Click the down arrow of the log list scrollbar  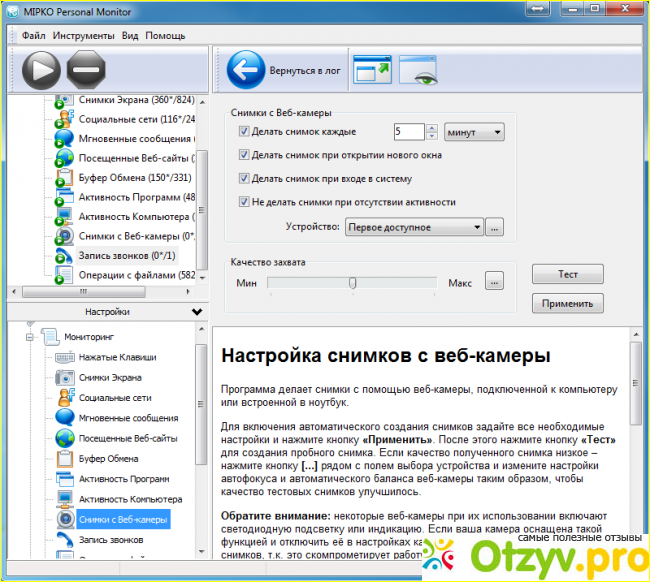pyautogui.click(x=202, y=278)
